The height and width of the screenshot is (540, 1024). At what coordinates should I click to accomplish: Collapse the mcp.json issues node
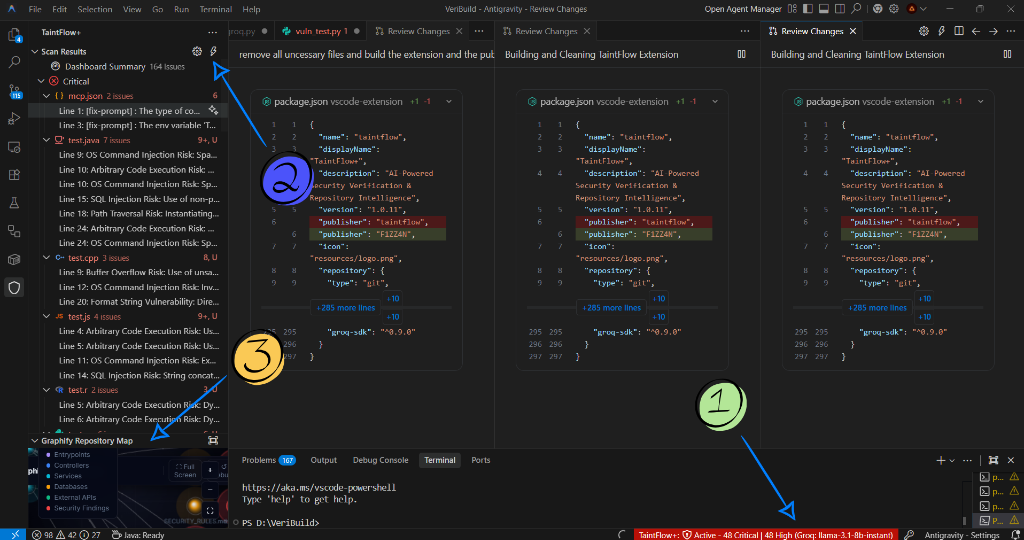(x=46, y=96)
